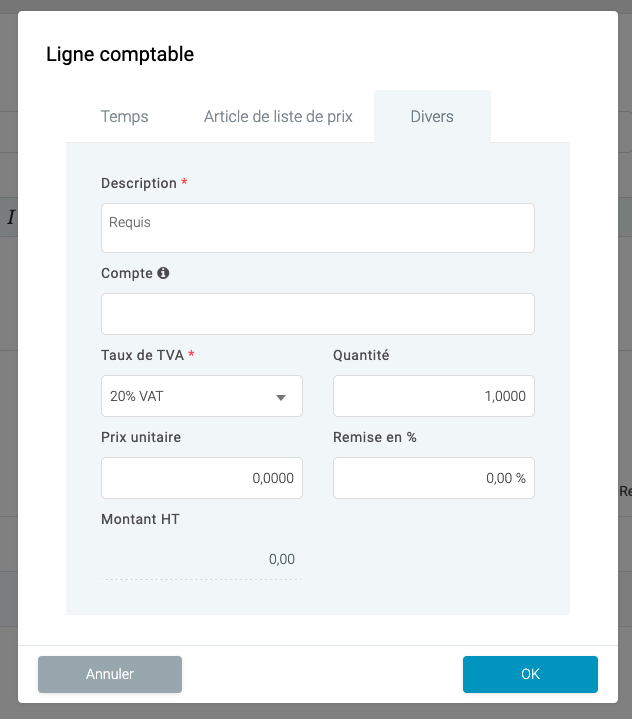Click the Montant HT label
The height and width of the screenshot is (719, 632).
pos(140,519)
